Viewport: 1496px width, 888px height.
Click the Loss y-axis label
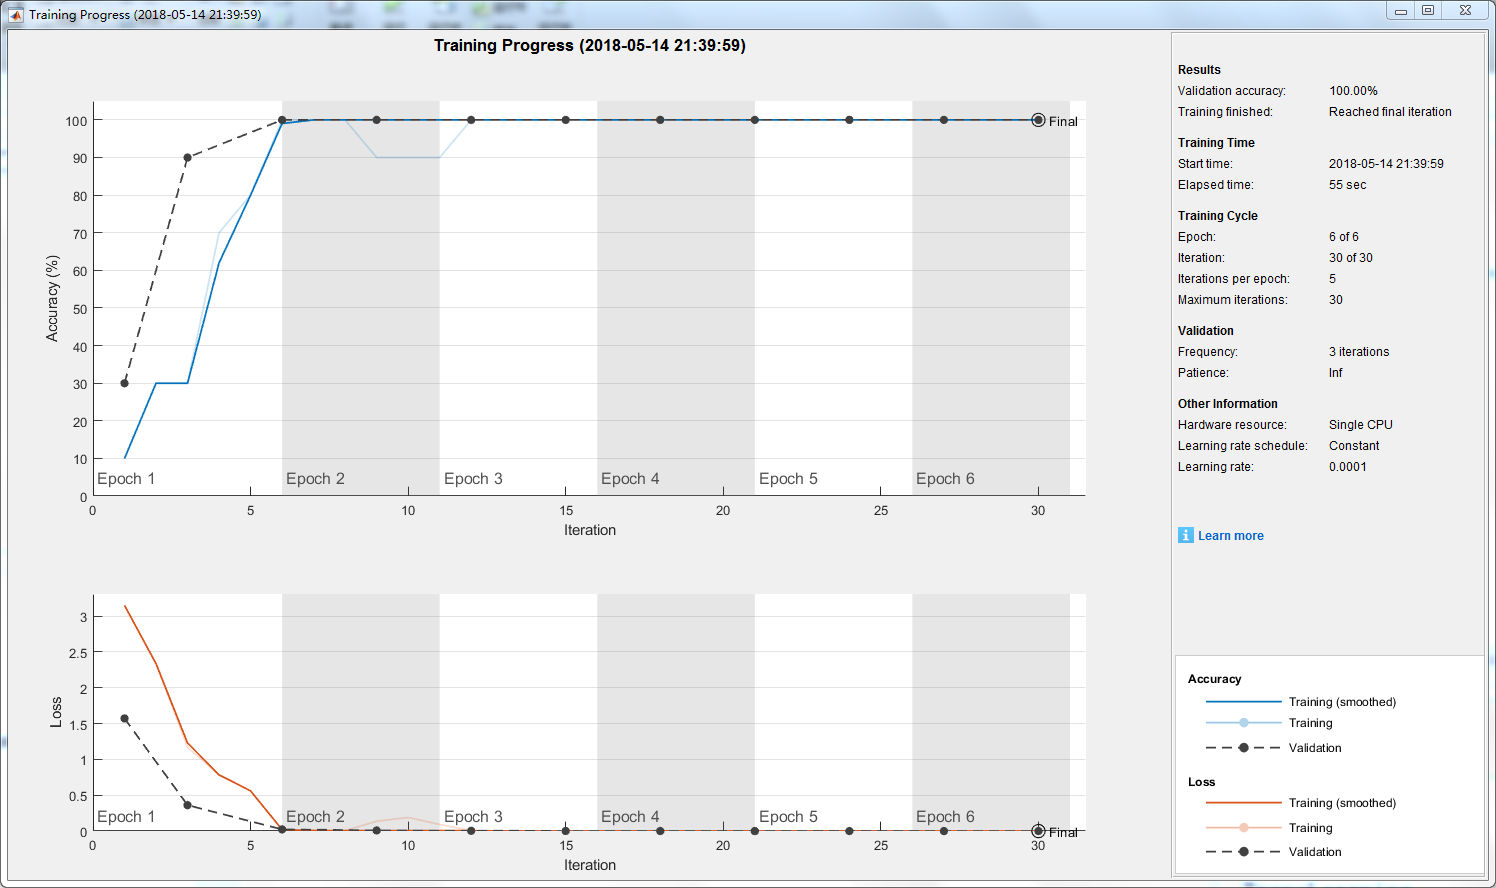click(x=56, y=712)
